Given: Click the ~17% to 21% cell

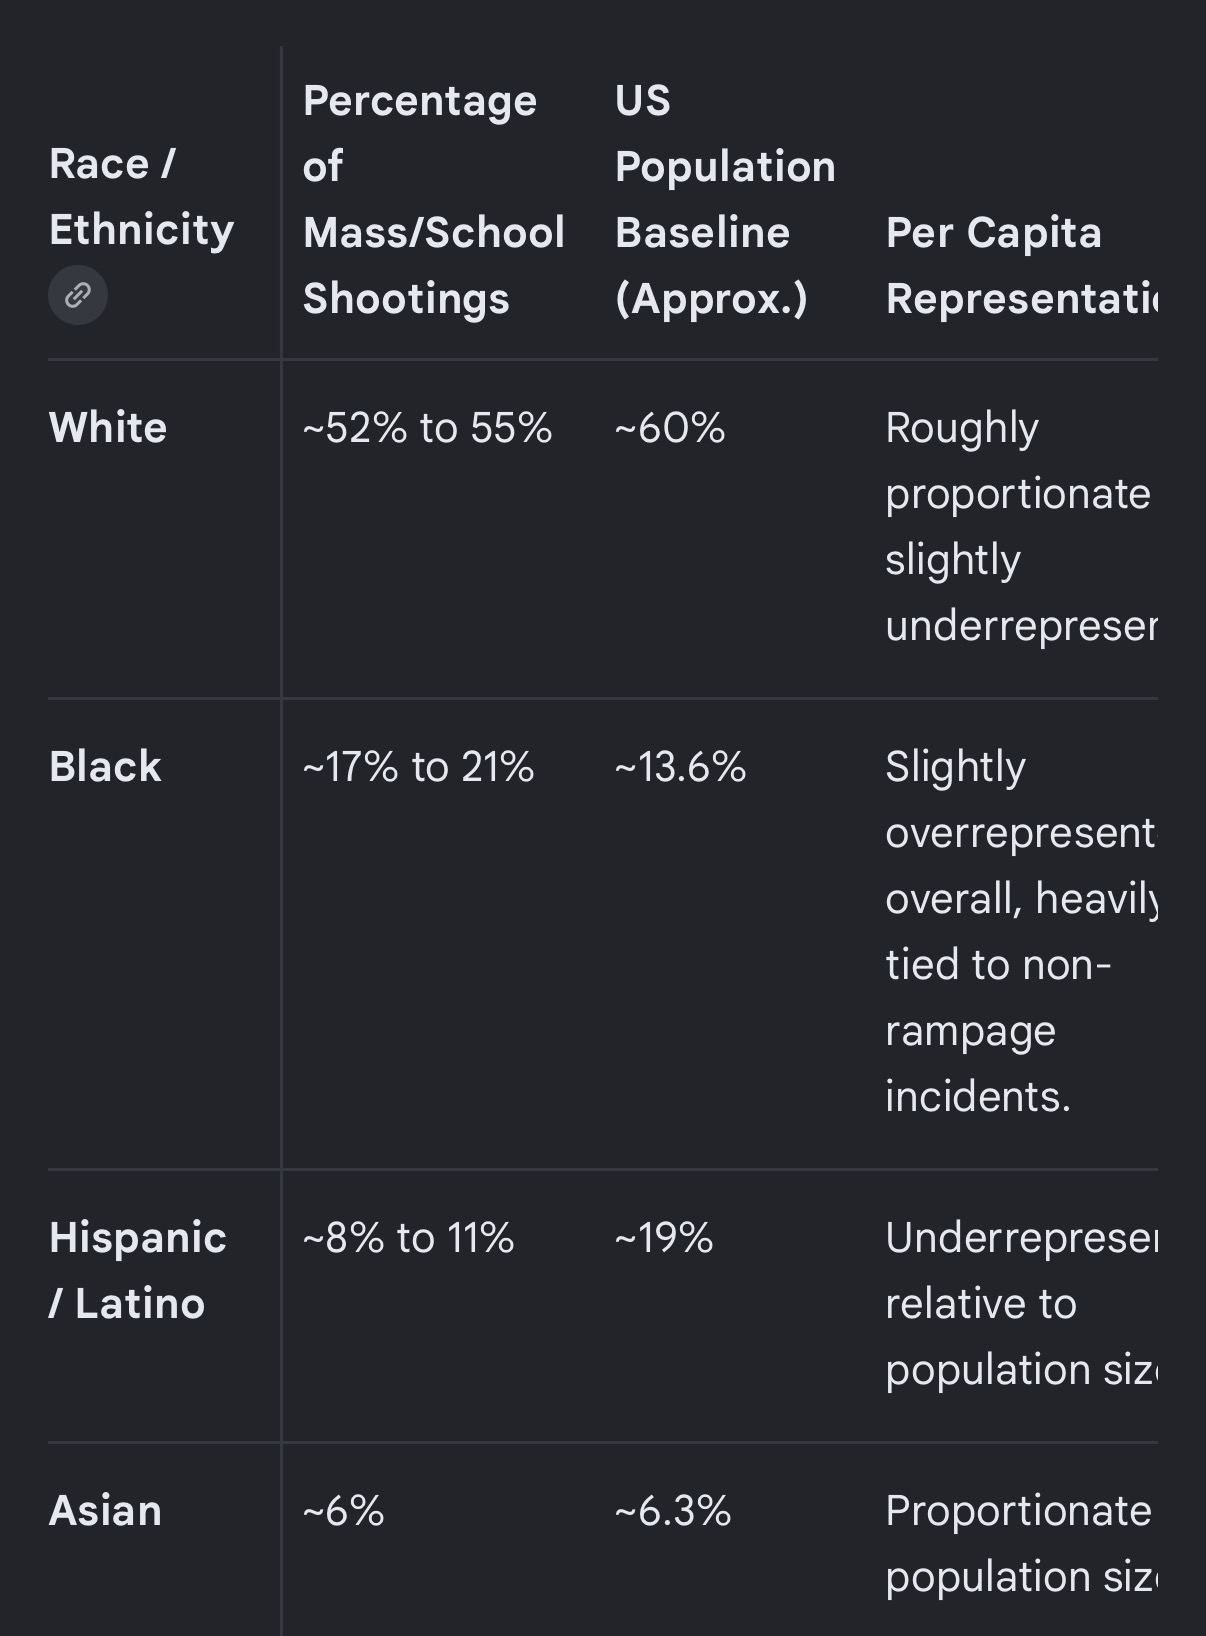Looking at the screenshot, I should coord(418,767).
